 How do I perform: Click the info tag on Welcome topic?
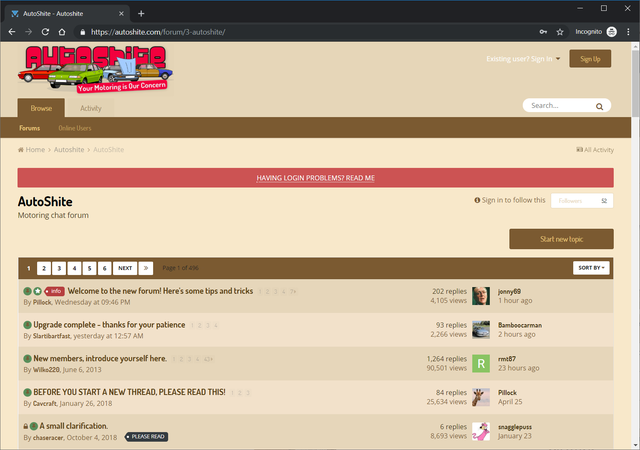pos(54,291)
